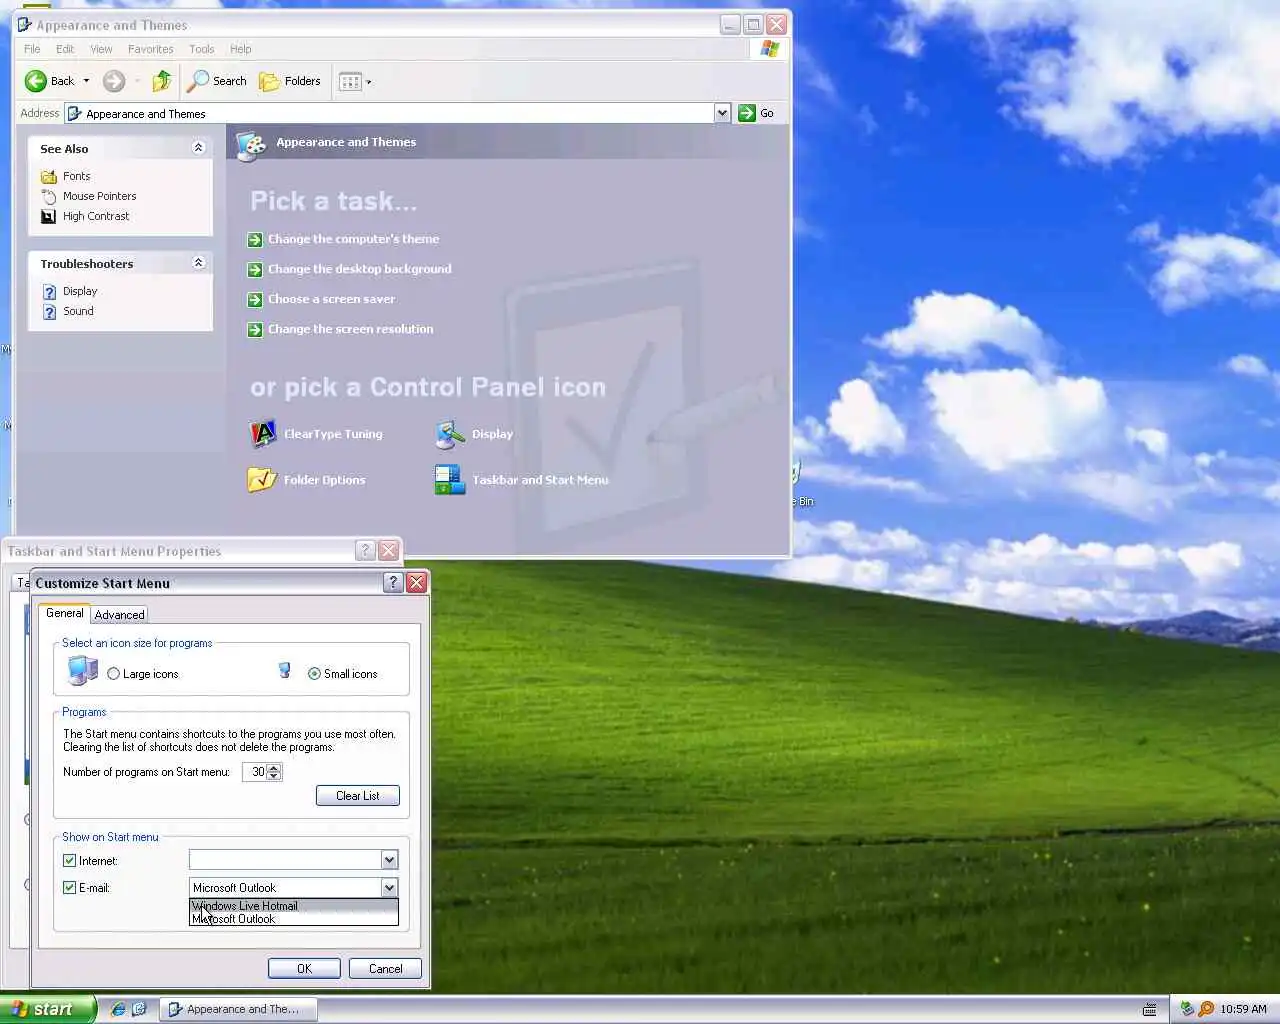This screenshot has width=1280, height=1024.
Task: Click the security shield tray icon
Action: (1187, 1009)
